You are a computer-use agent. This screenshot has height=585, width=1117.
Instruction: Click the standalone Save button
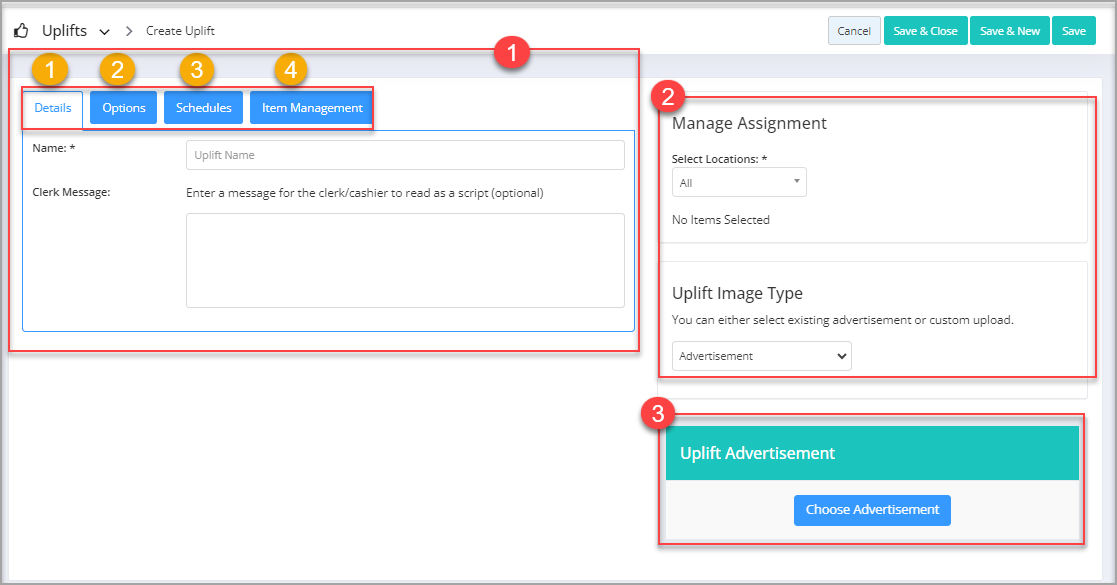pyautogui.click(x=1074, y=31)
